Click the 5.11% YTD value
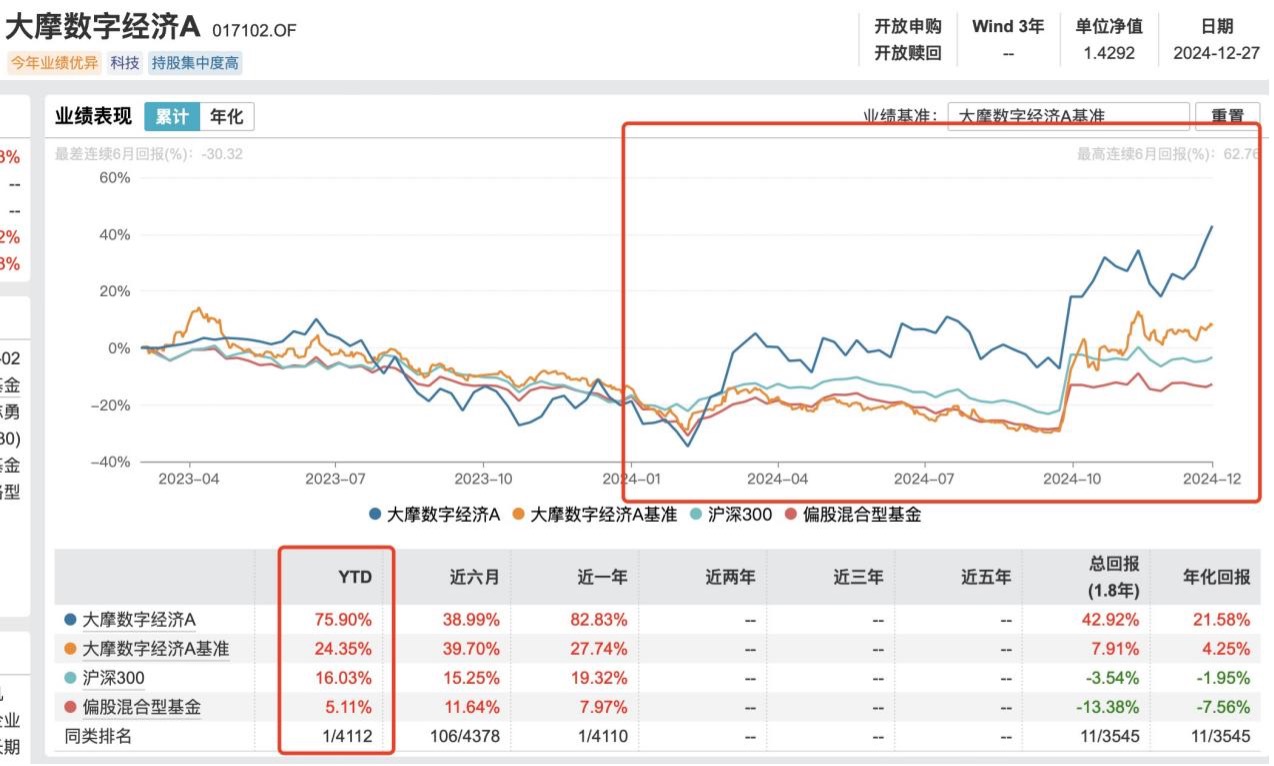This screenshot has height=766, width=1274. point(349,707)
